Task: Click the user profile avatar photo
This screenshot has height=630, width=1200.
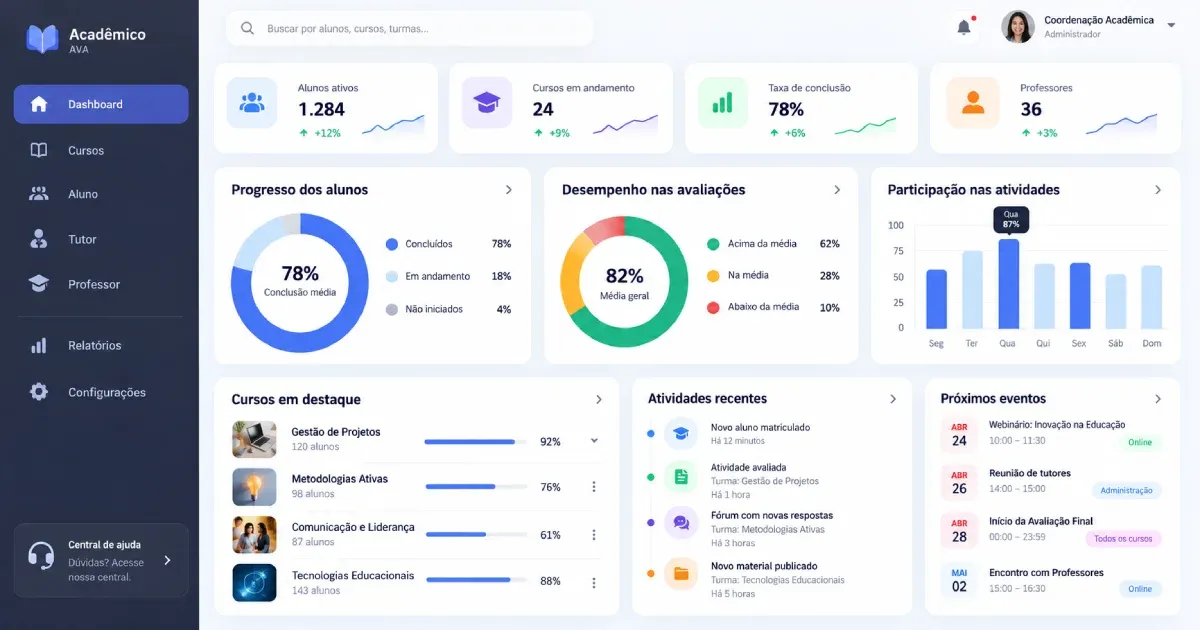Action: tap(1018, 27)
